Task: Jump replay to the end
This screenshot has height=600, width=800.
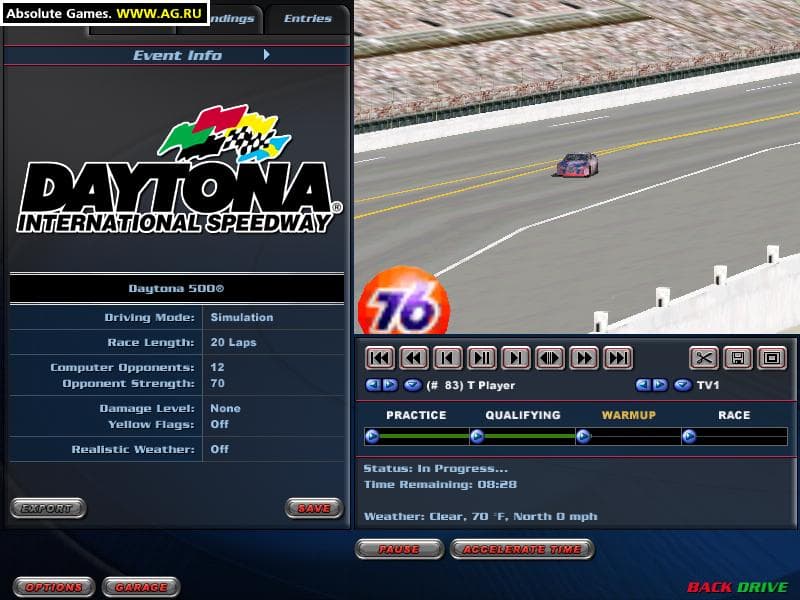Action: (618, 358)
